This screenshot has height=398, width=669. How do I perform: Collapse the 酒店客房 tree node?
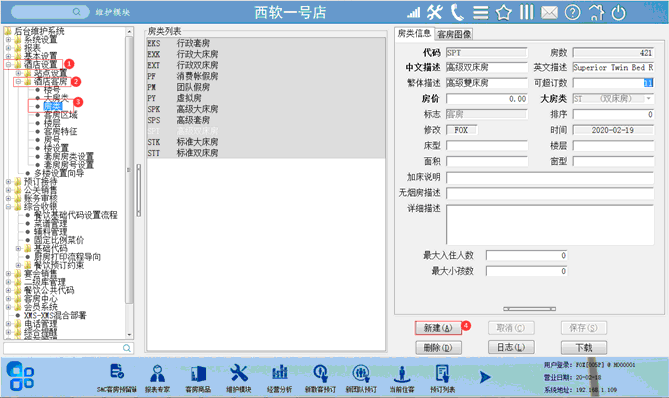[18, 81]
